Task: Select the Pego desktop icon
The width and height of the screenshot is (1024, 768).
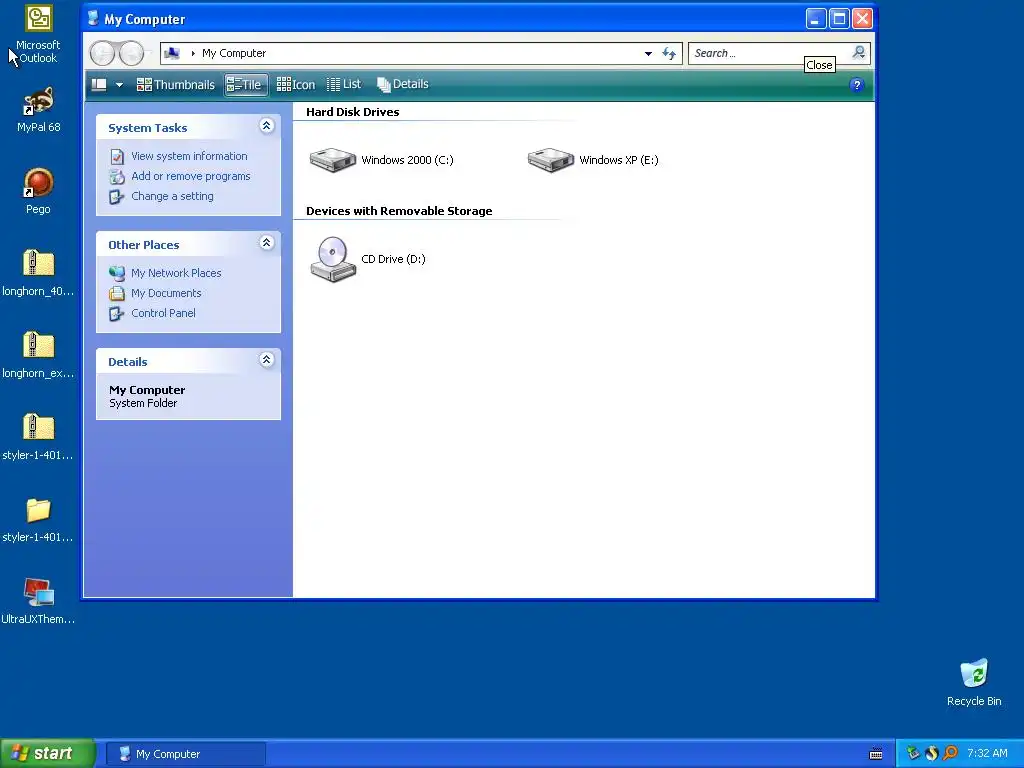Action: (38, 191)
